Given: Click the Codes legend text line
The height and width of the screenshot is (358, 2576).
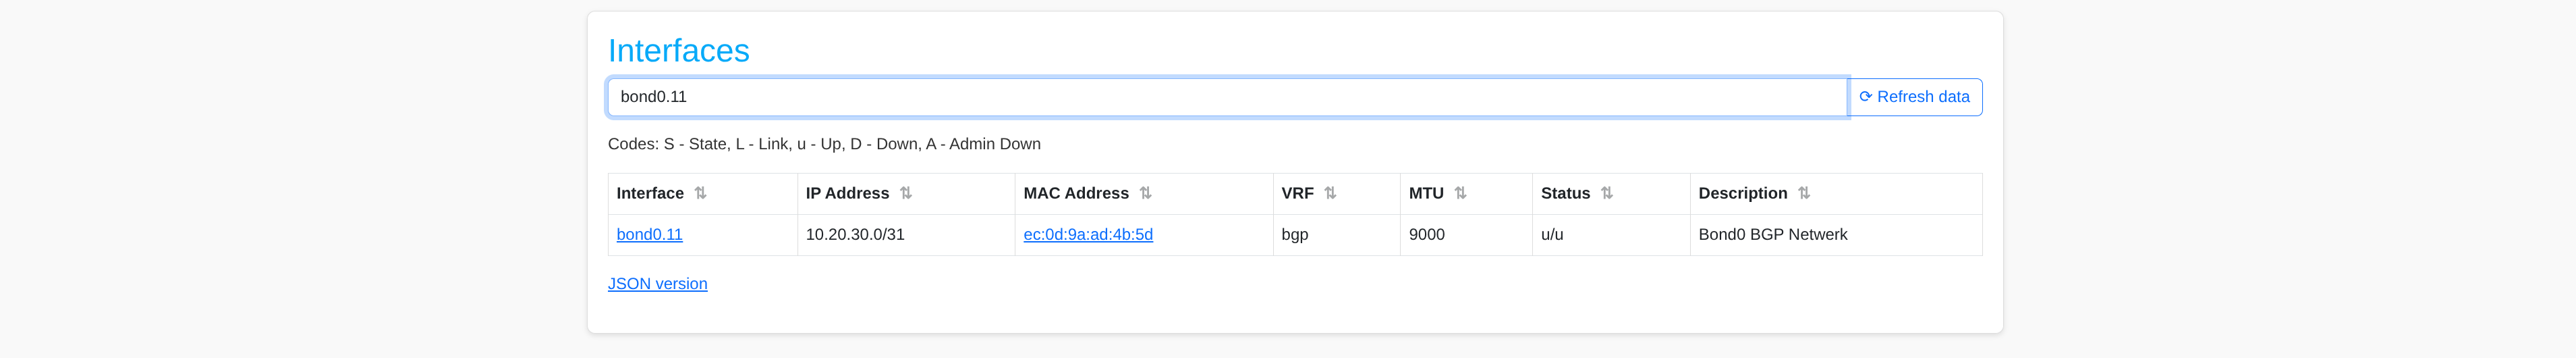Looking at the screenshot, I should [824, 144].
